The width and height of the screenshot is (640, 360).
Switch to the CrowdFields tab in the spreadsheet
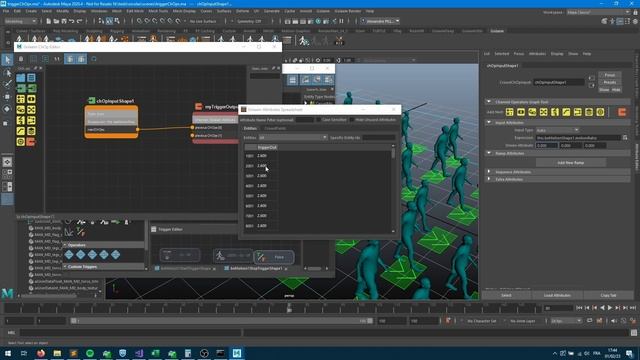275,128
